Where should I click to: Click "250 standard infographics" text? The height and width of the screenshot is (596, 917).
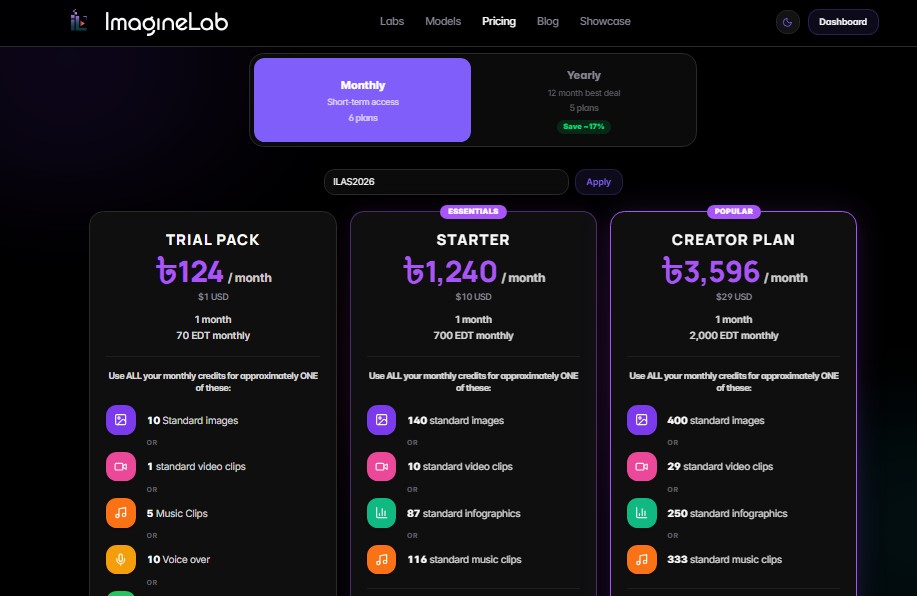[x=727, y=514]
